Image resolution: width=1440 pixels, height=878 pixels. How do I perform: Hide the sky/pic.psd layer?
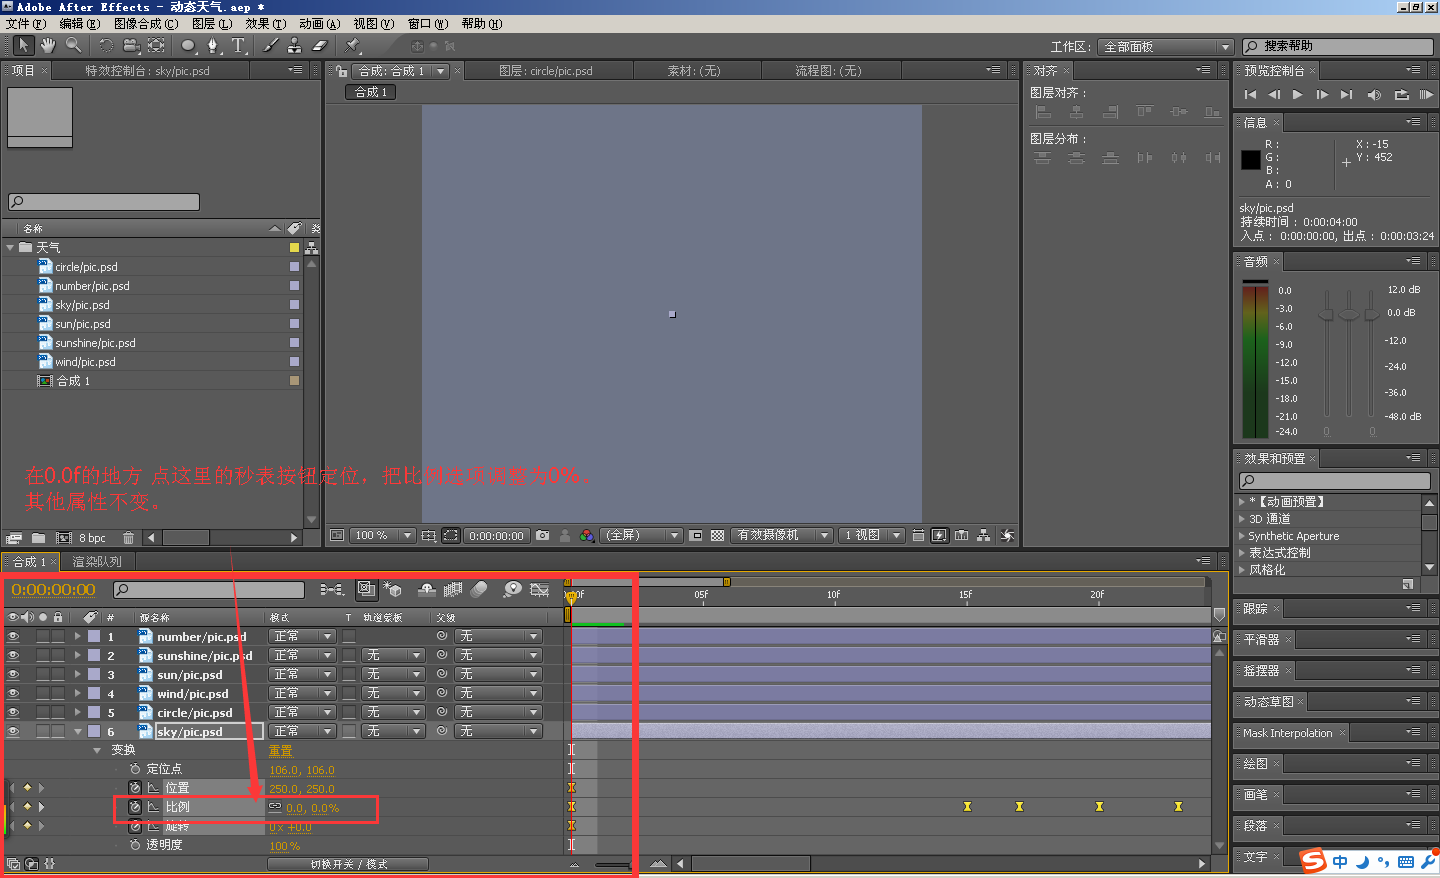pyautogui.click(x=13, y=731)
